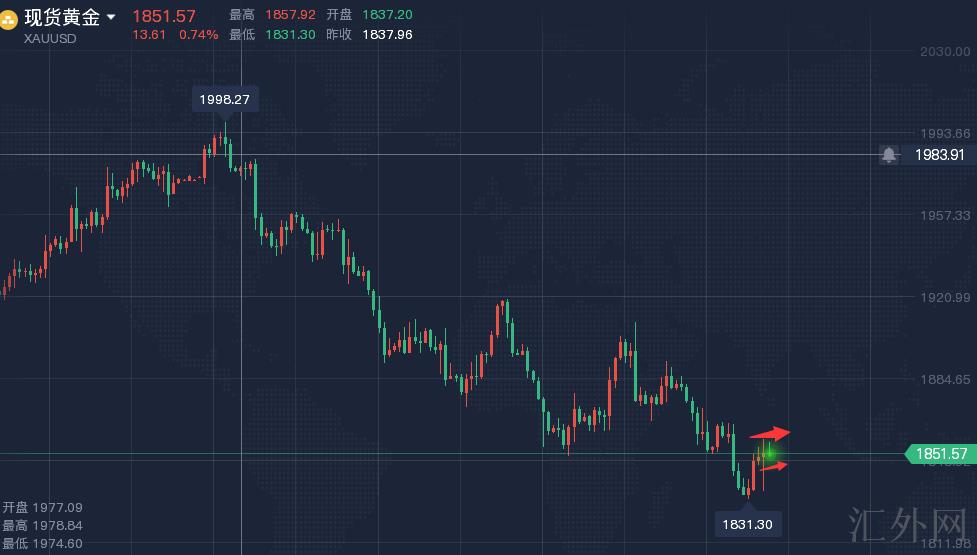Click the 1998.27 high price marker
Screen dimensions: 977x555
[x=224, y=99]
